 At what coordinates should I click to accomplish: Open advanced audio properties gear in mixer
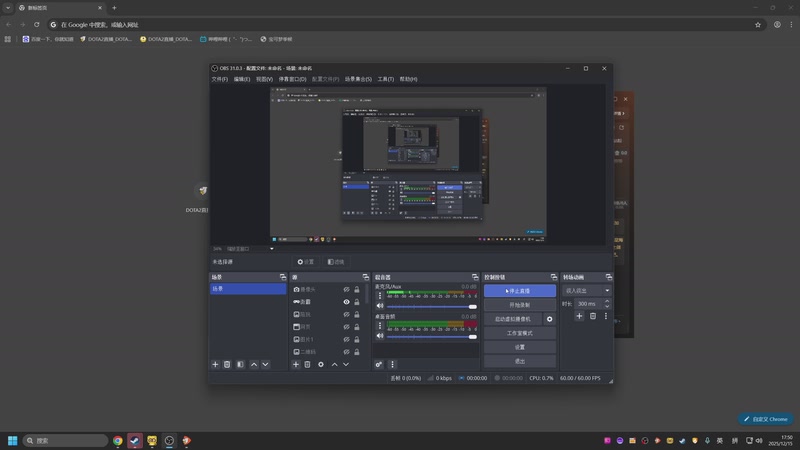click(x=379, y=364)
